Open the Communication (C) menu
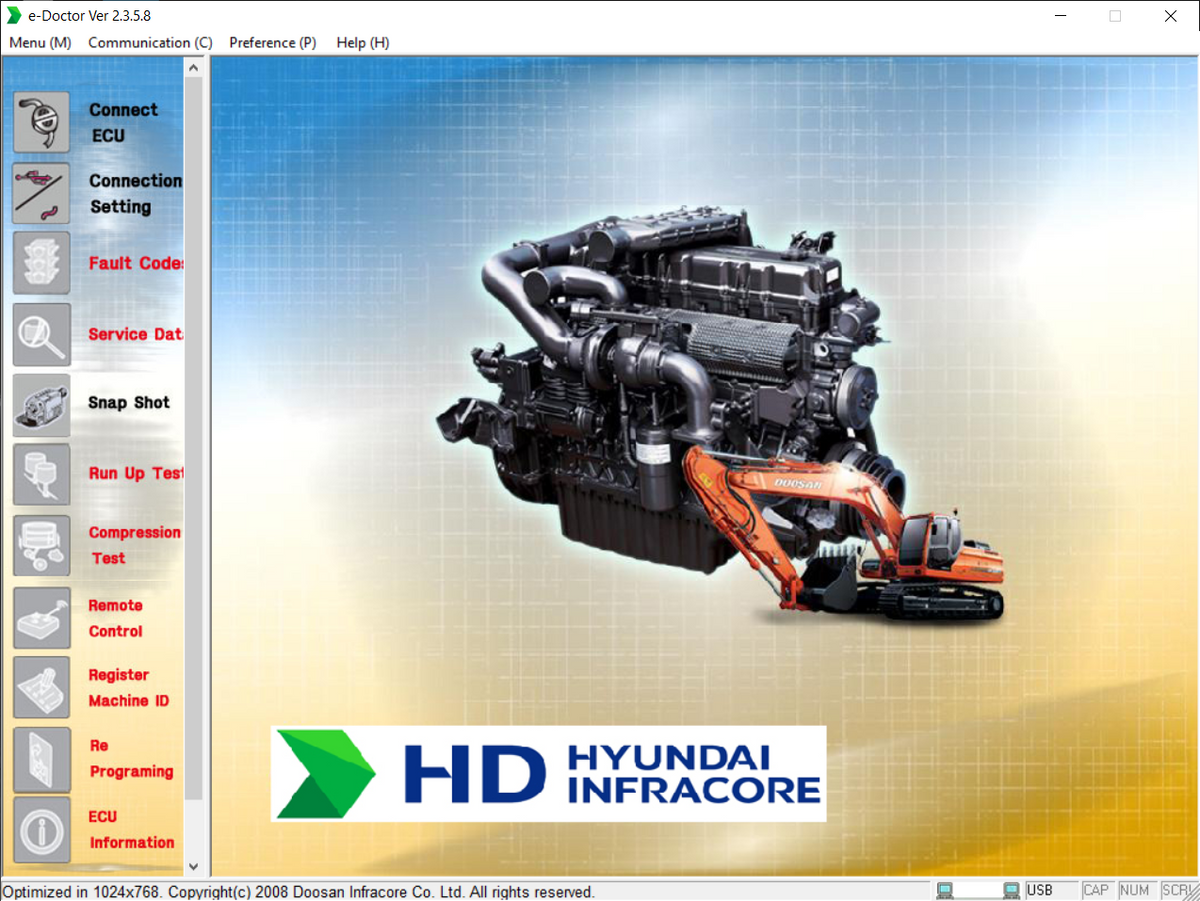Screen dimensions: 1200x901 [x=150, y=43]
